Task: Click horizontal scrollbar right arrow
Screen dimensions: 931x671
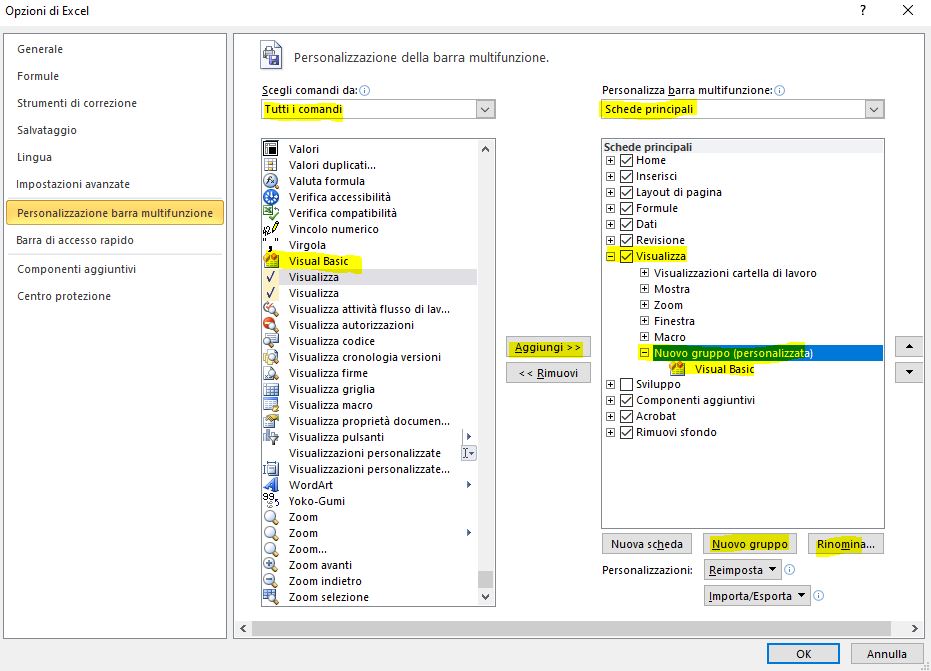Action: 914,628
